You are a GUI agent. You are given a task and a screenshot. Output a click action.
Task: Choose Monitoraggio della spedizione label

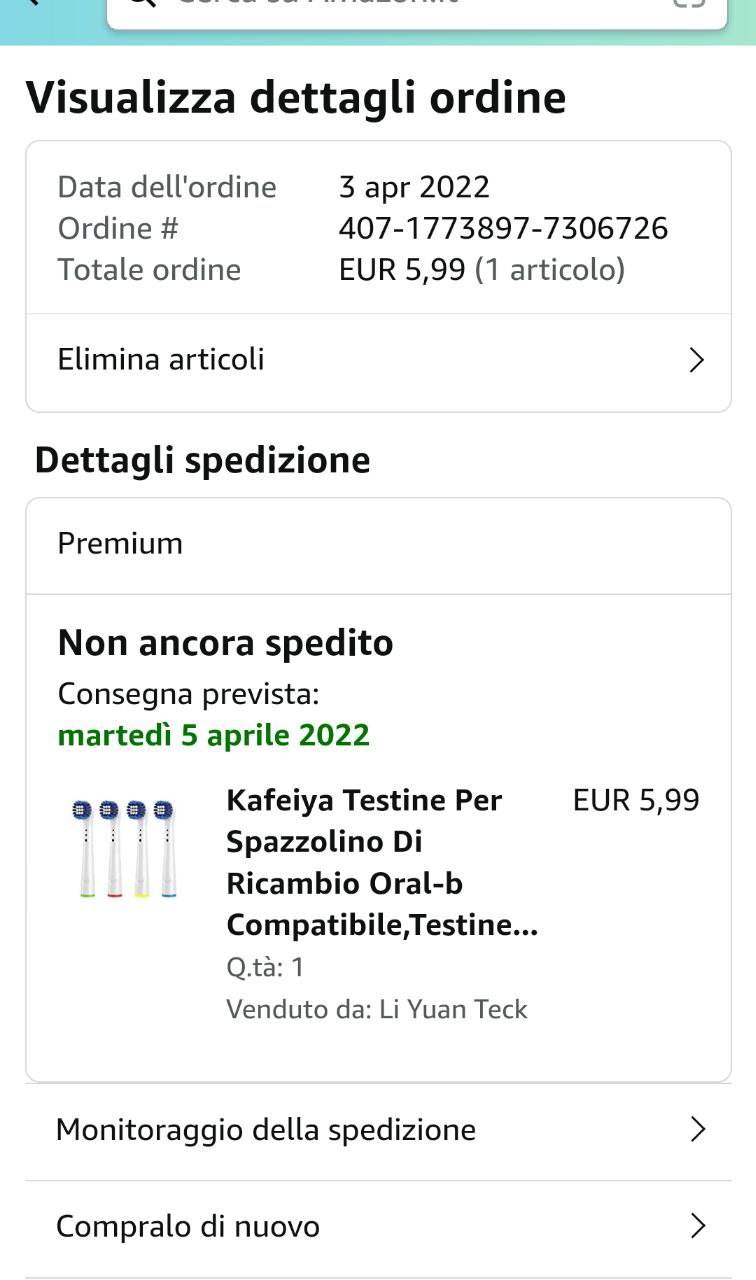click(x=266, y=1130)
